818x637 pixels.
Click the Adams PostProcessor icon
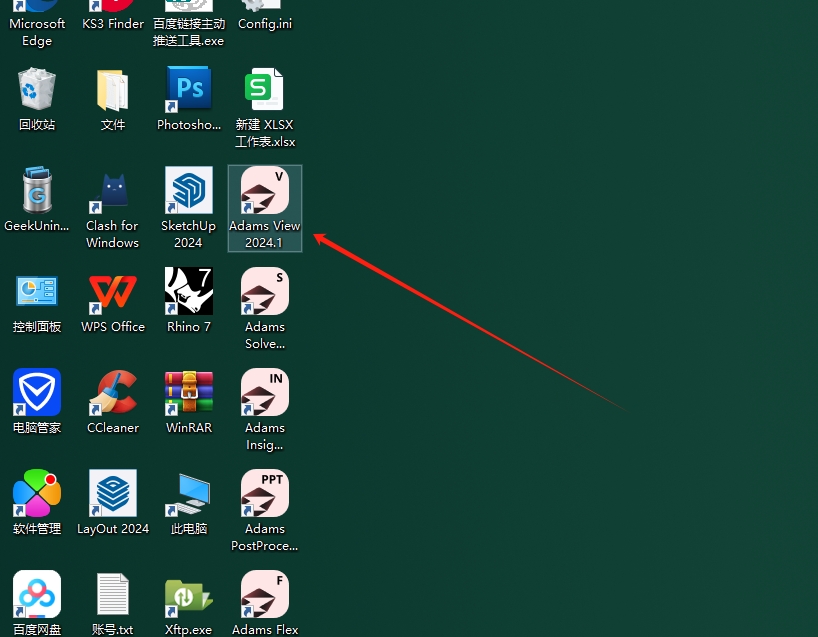tap(265, 495)
